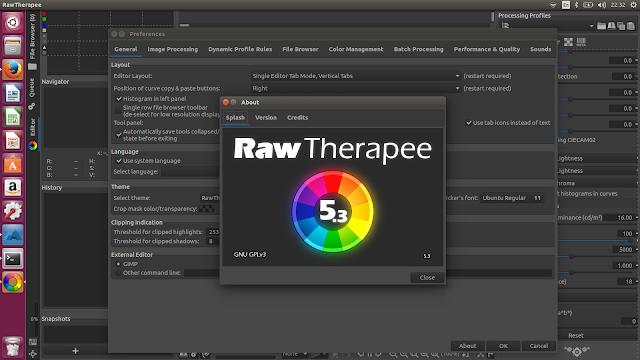This screenshot has width=640, height=360.
Task: Toggle green channel in histogram panel
Action: pos(44,19)
